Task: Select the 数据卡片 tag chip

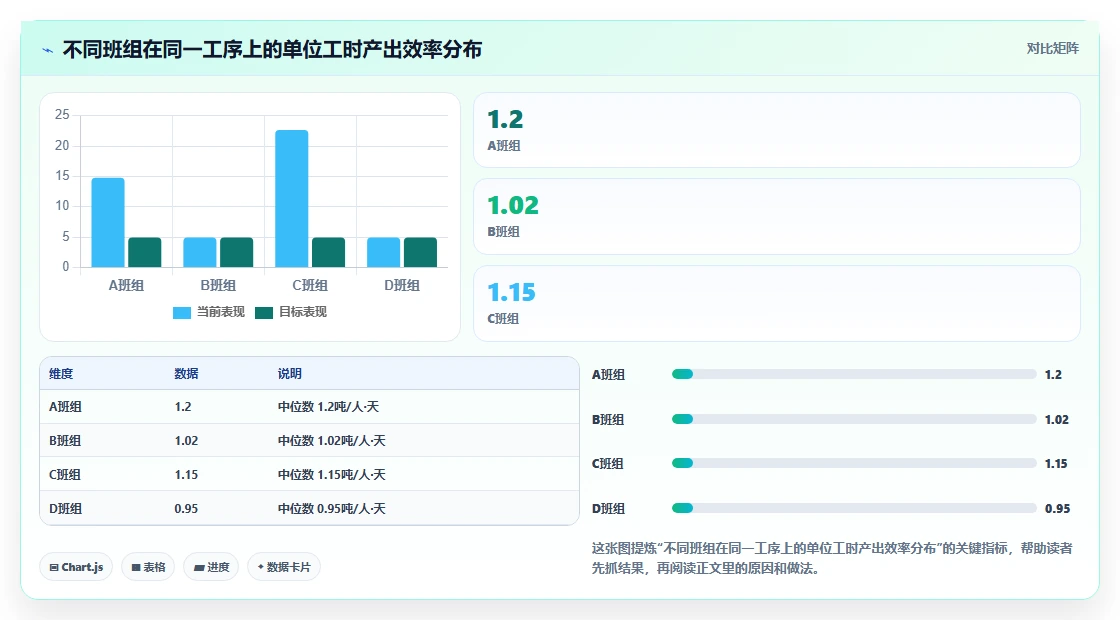Action: 284,567
